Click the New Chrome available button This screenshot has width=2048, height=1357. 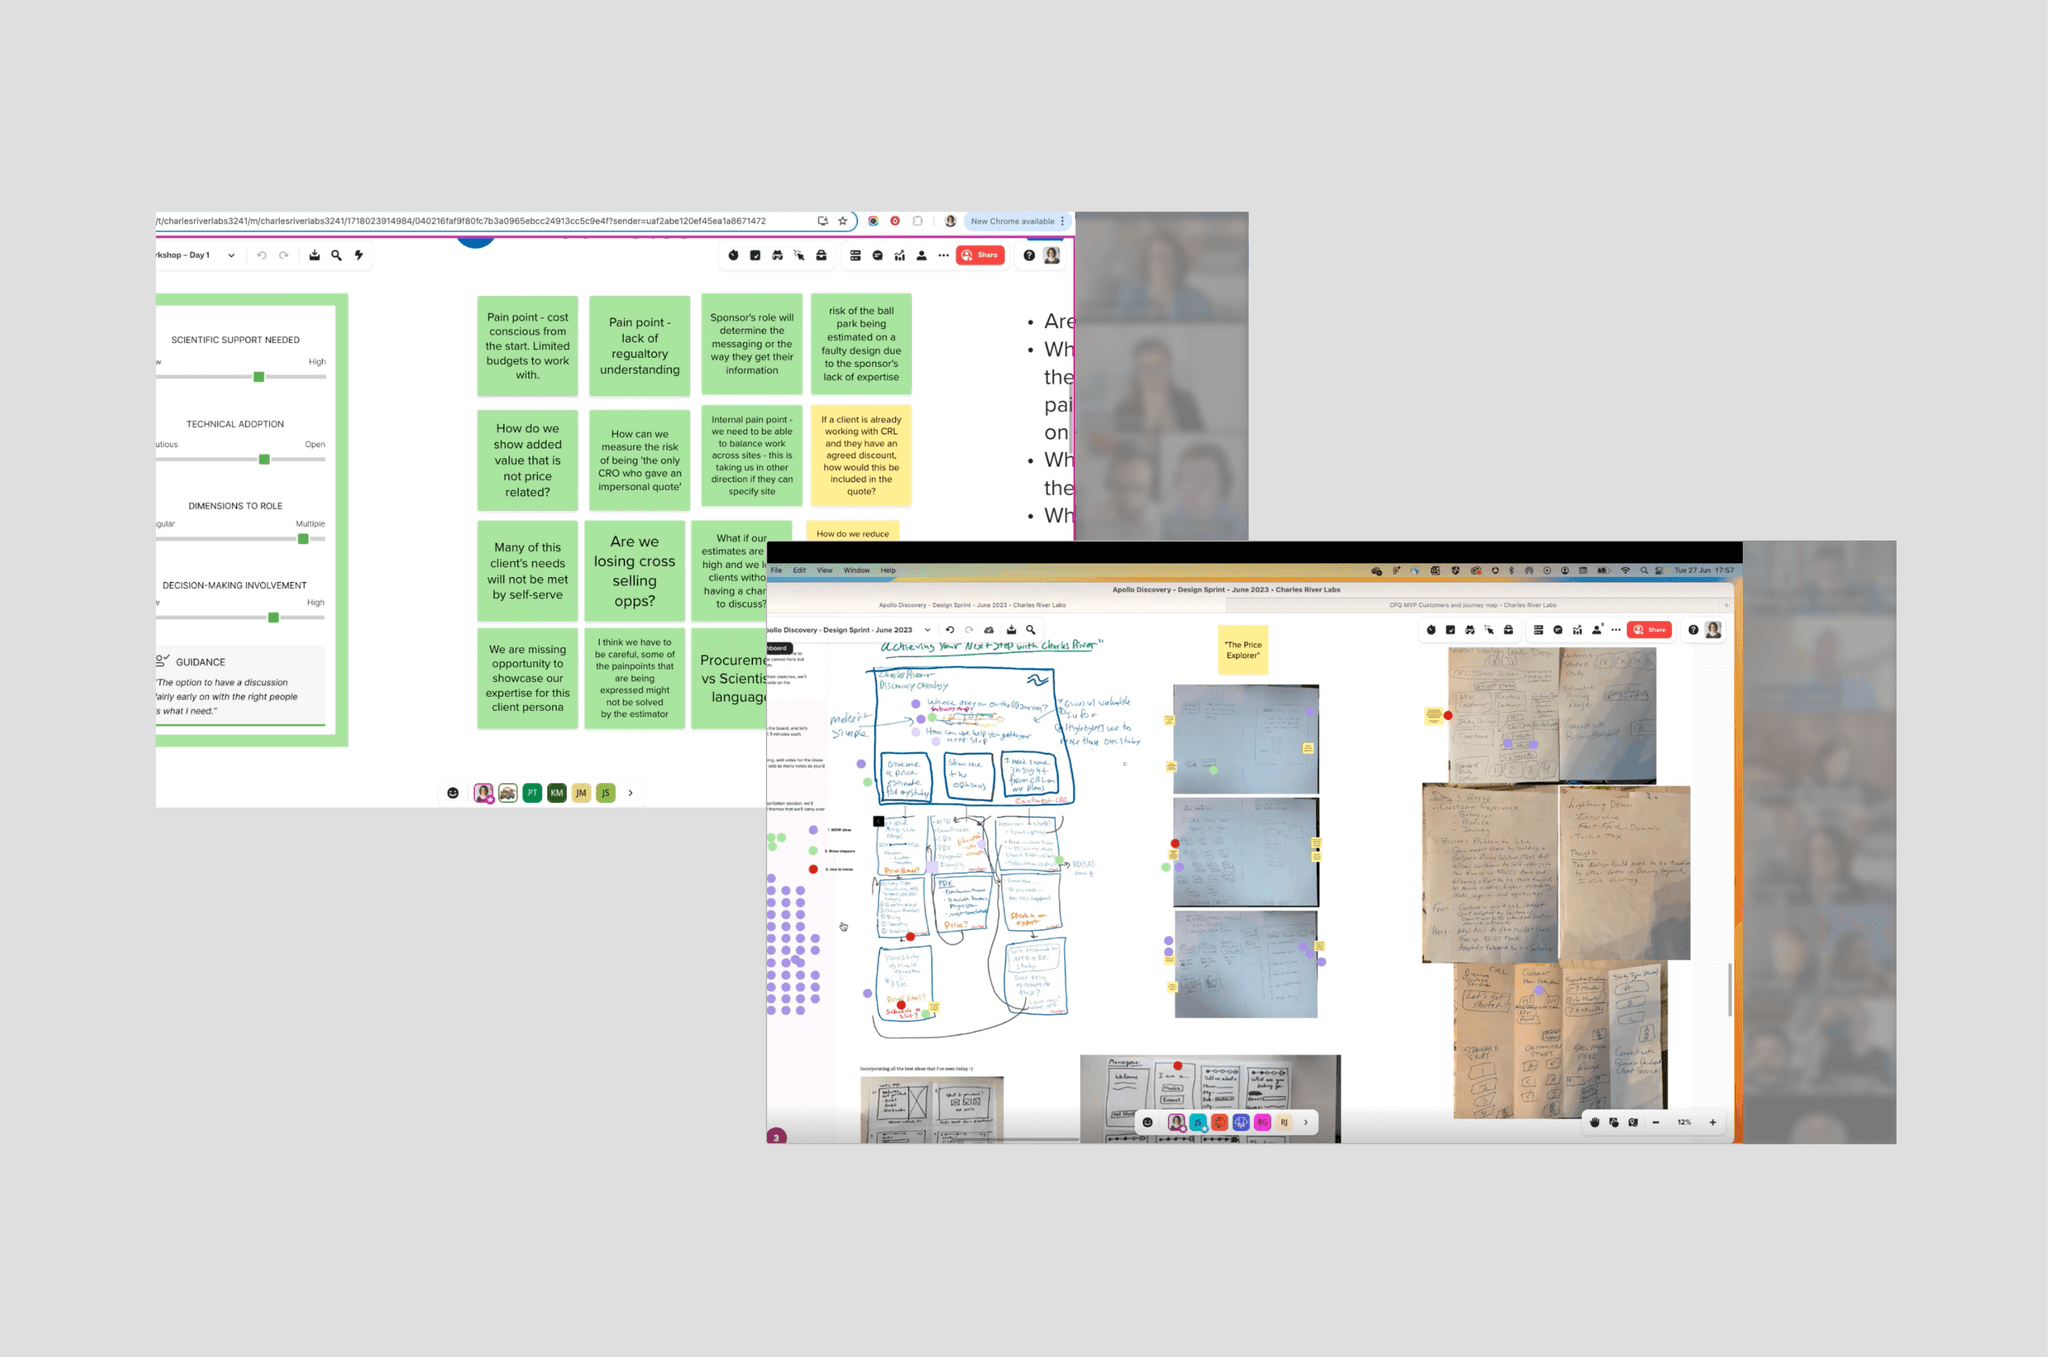1012,221
